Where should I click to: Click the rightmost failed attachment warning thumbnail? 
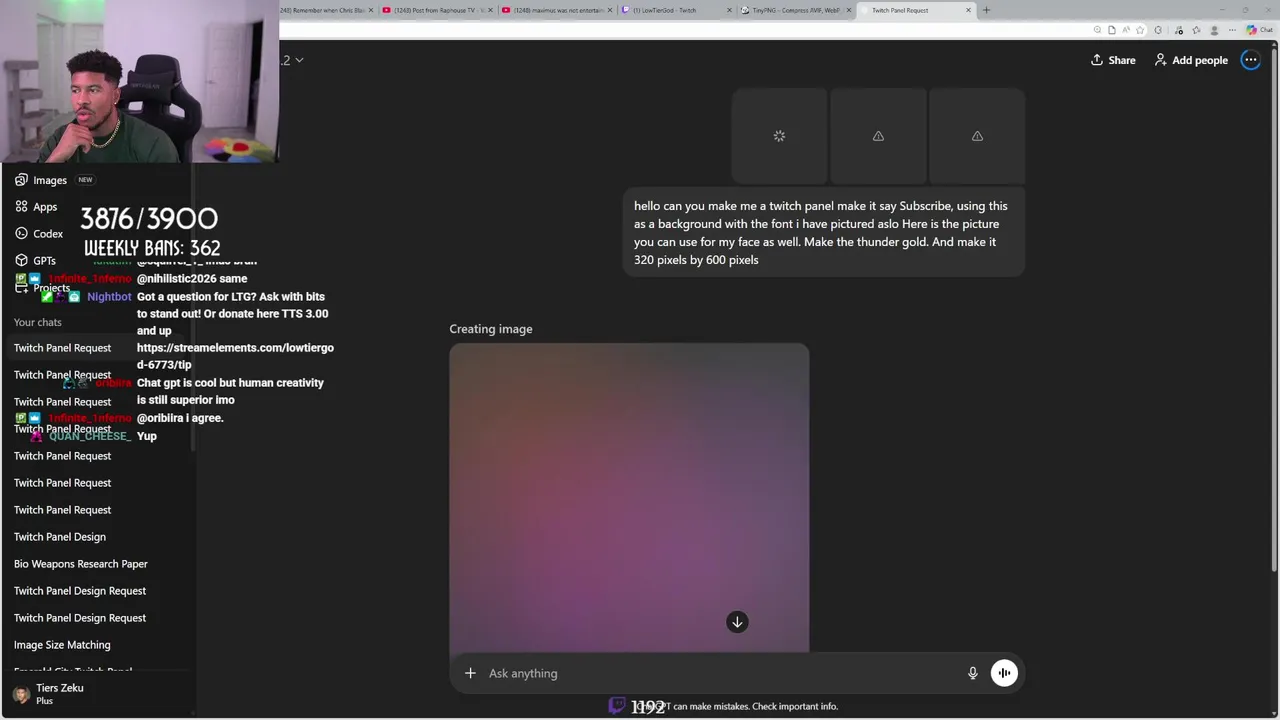(x=977, y=136)
